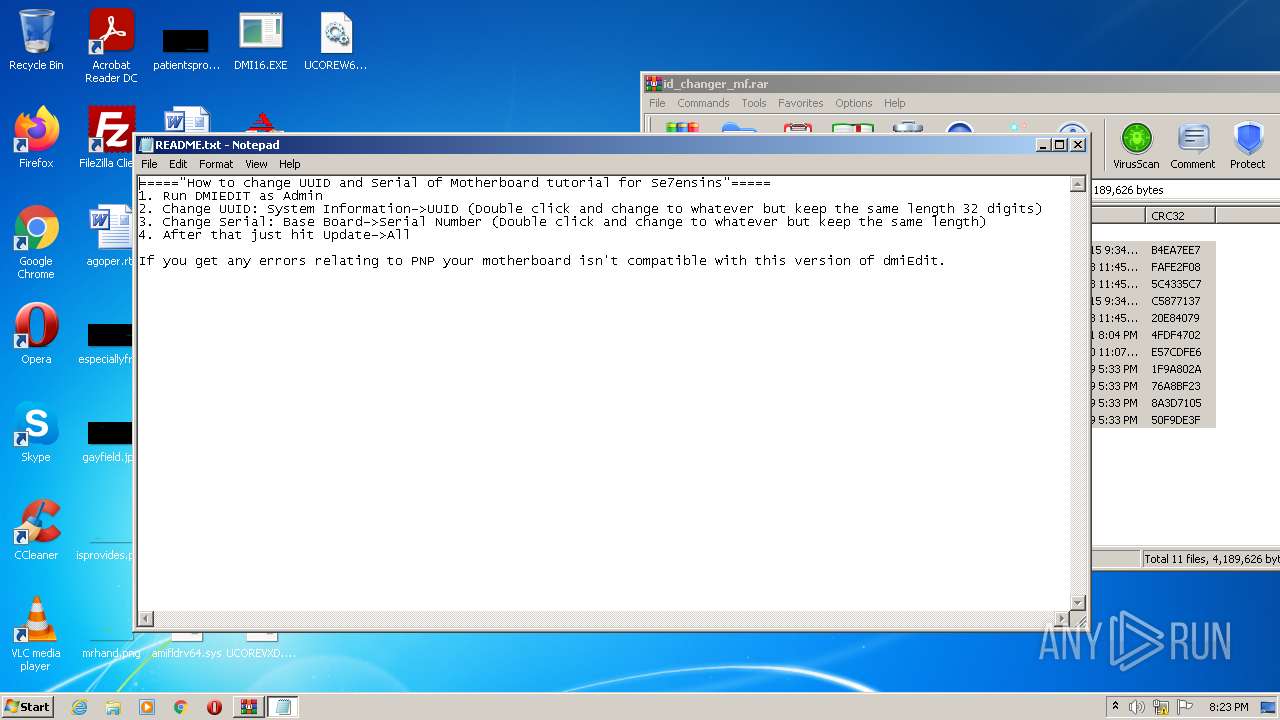Image resolution: width=1280 pixels, height=720 pixels.
Task: Launch Acrobat Reader DC from desktop
Action: 111,46
